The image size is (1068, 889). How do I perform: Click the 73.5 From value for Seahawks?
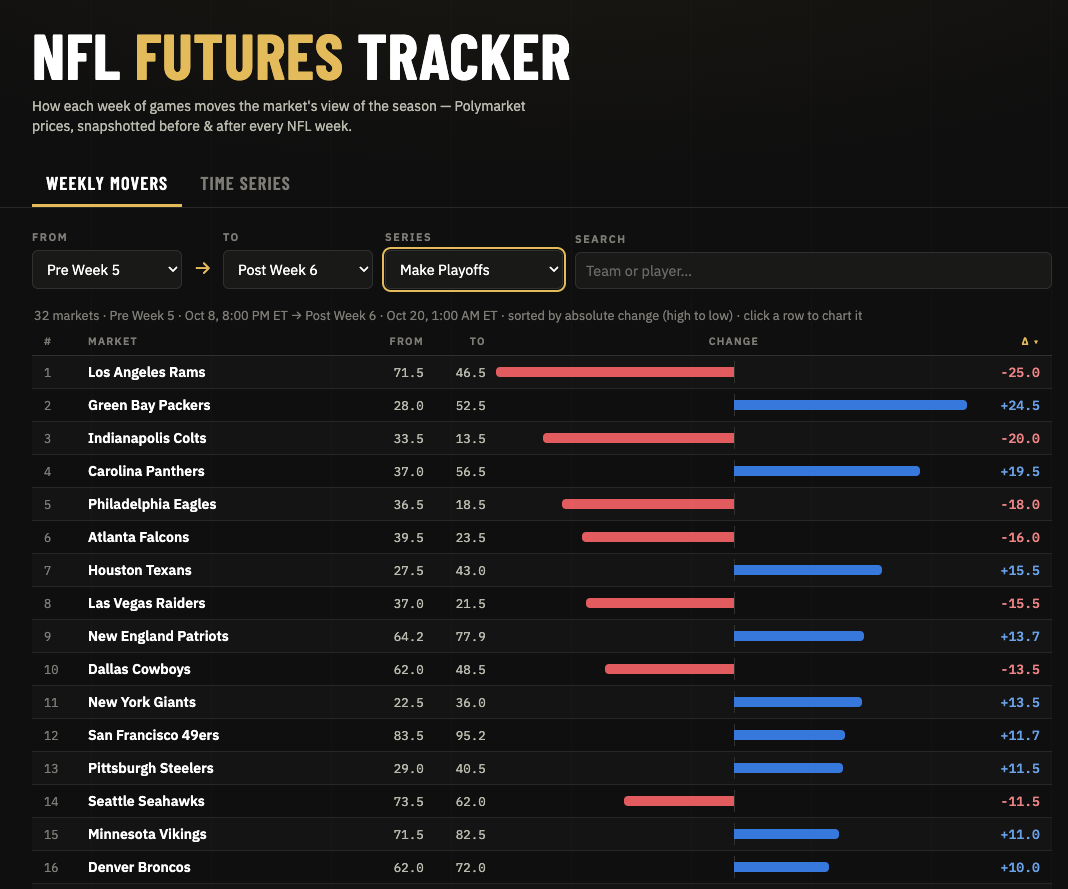[409, 801]
